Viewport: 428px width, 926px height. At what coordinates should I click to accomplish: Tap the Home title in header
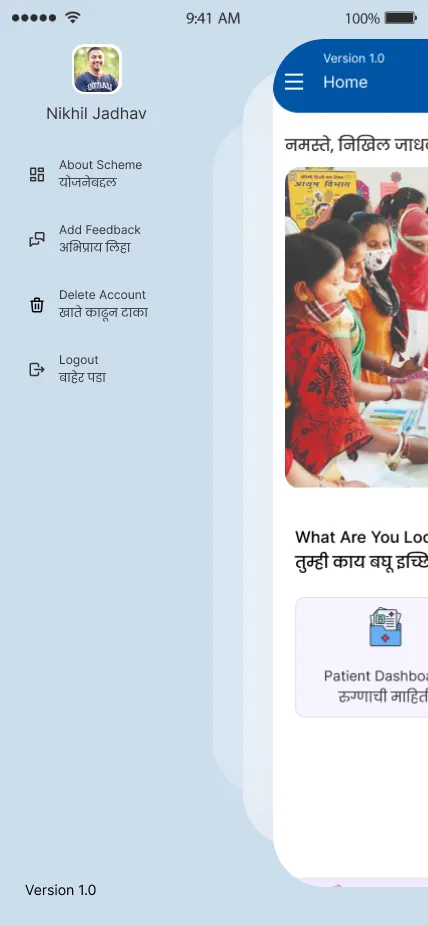(x=345, y=82)
